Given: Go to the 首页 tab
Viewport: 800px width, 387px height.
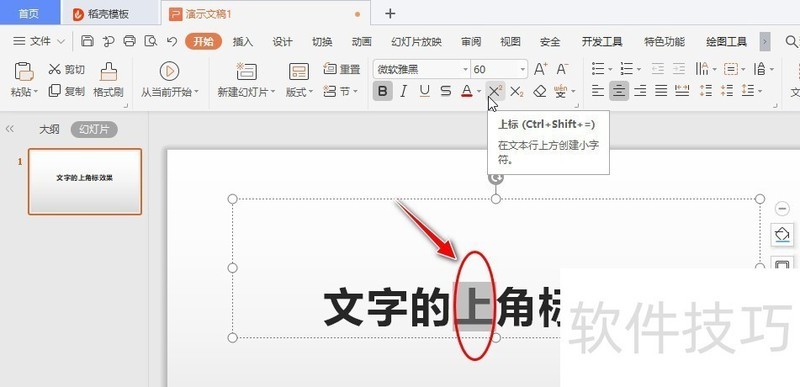Looking at the screenshot, I should (x=30, y=13).
